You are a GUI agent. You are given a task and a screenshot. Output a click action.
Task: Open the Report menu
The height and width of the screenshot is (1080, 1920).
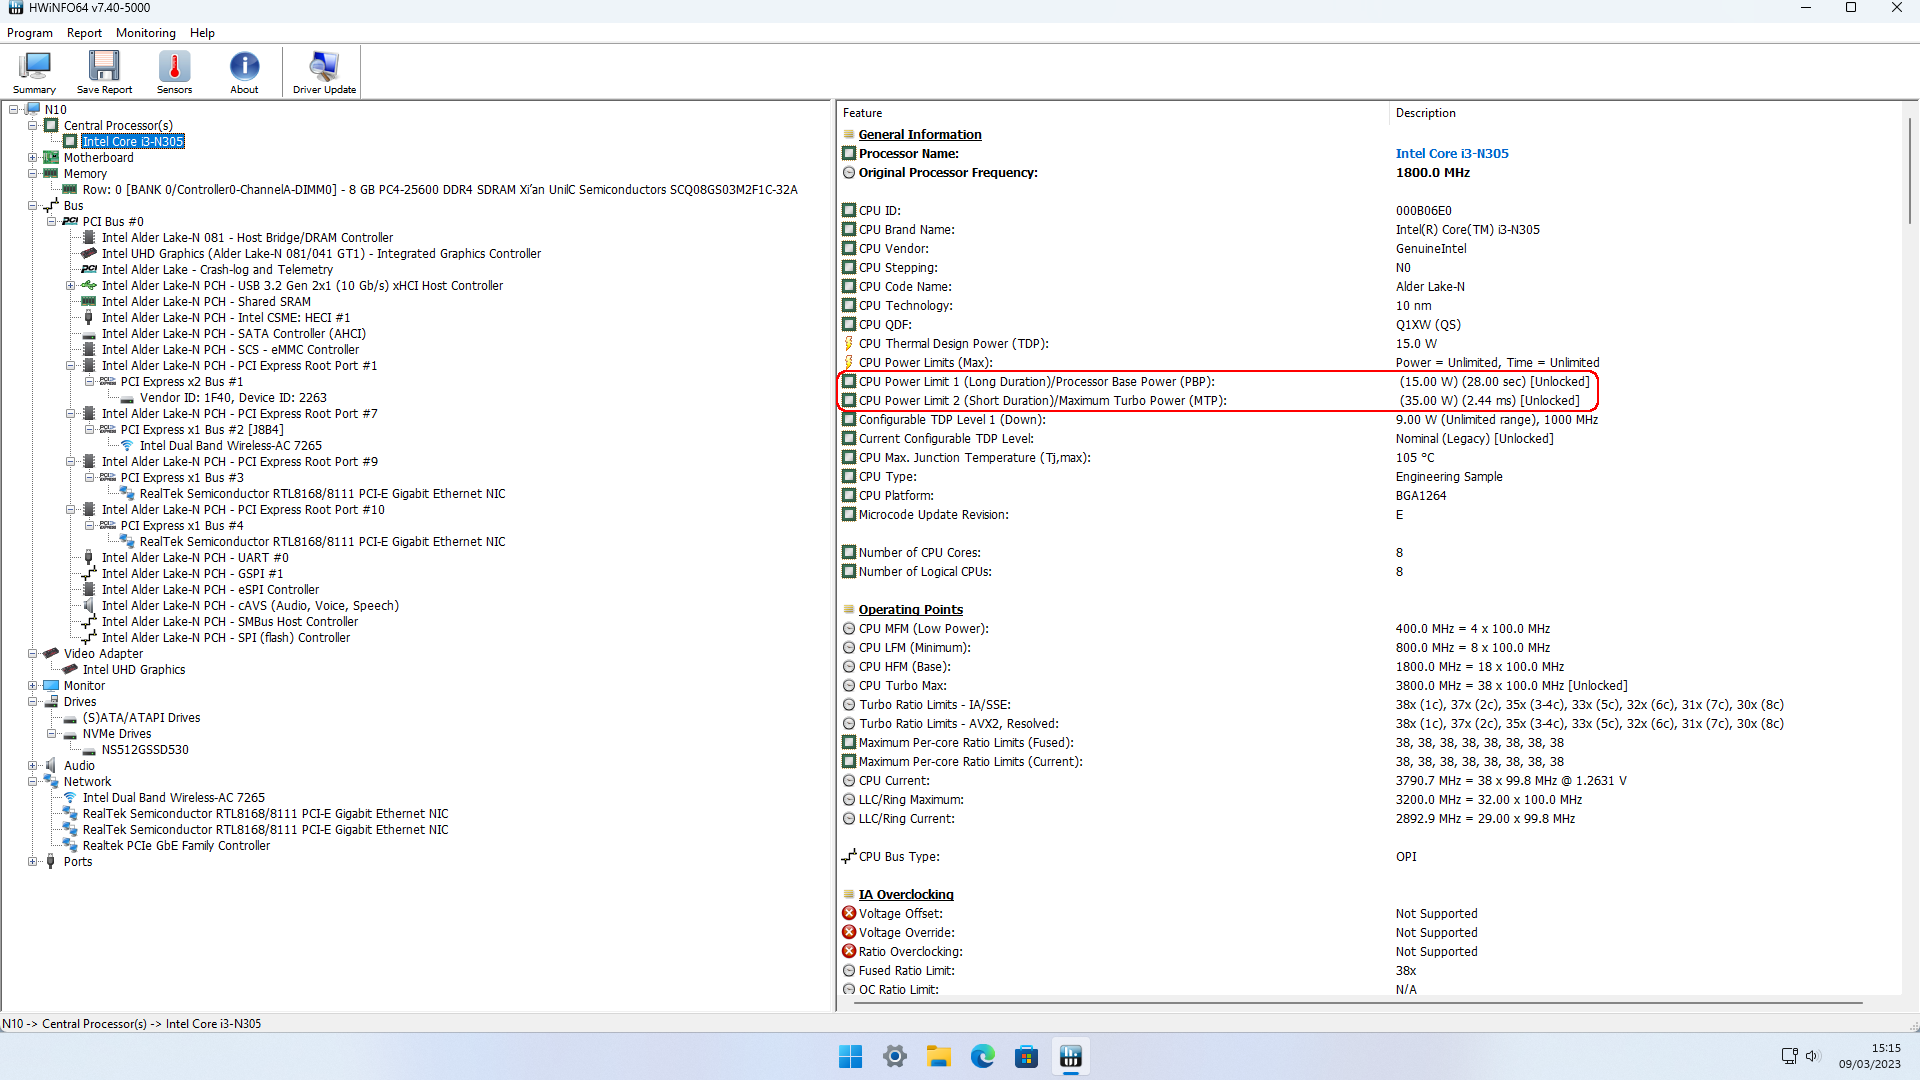[84, 33]
